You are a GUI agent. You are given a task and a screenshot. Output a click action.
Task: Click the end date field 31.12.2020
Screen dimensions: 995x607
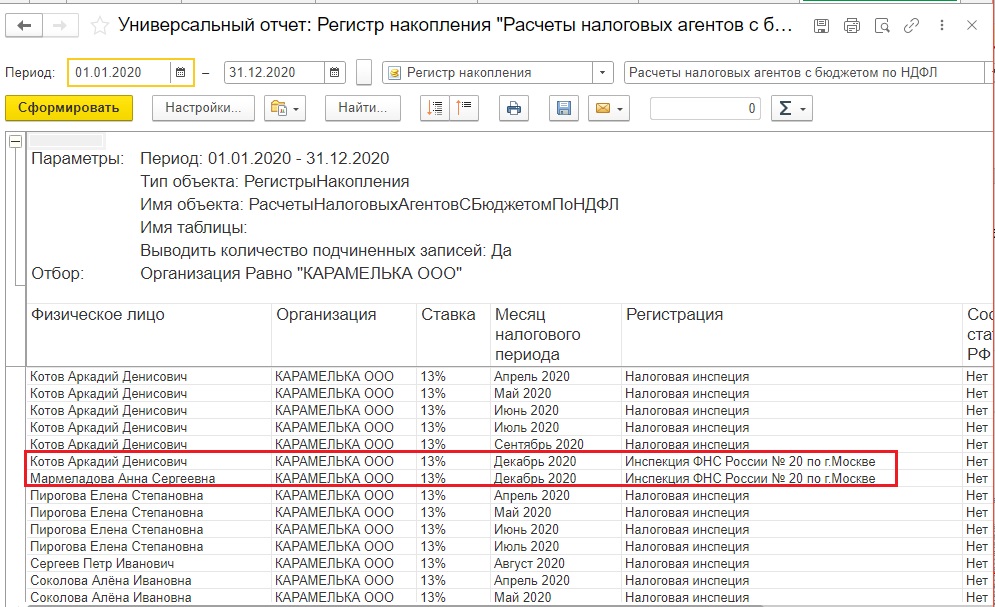coord(274,72)
